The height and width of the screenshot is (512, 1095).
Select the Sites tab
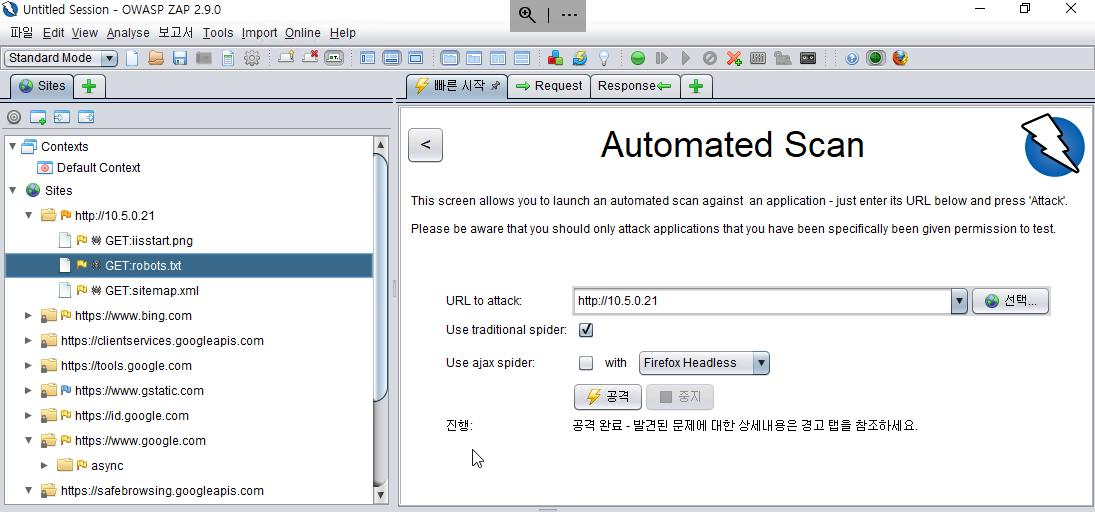[42, 86]
